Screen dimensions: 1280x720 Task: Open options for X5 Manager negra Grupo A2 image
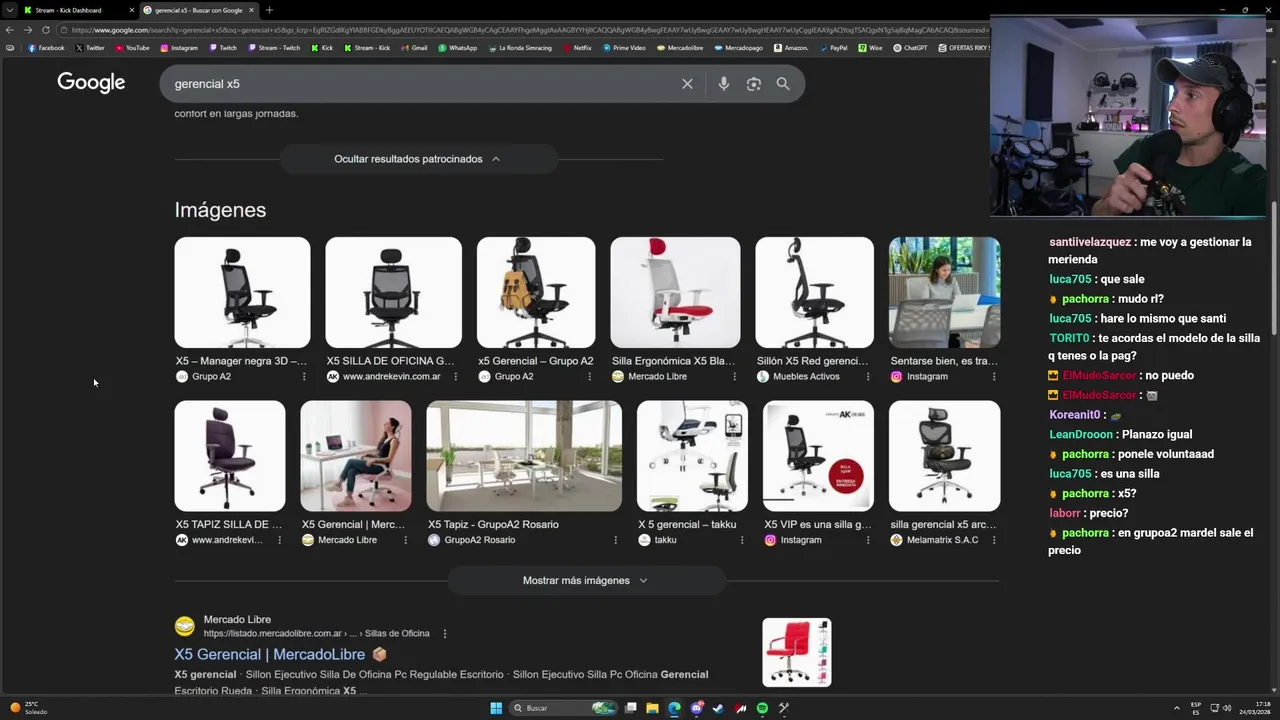304,377
